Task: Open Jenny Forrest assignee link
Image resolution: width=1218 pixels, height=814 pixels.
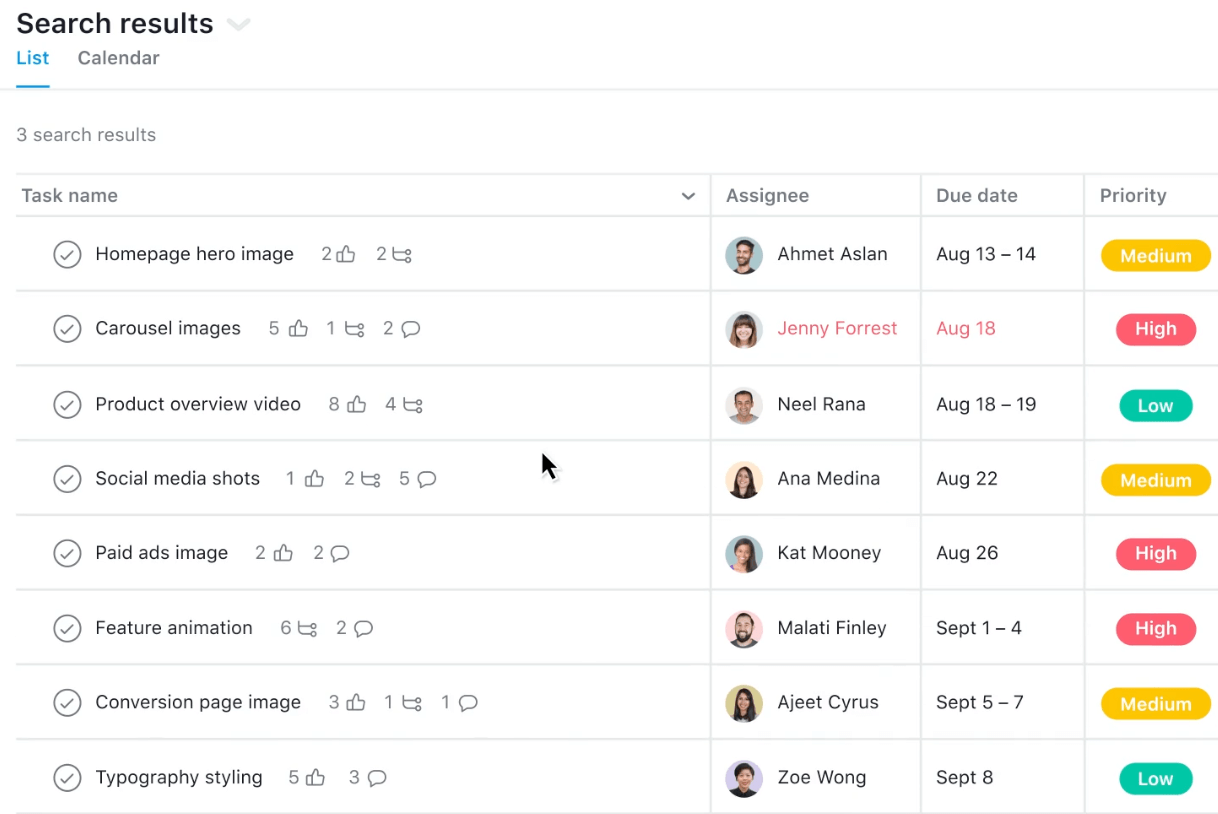Action: point(837,328)
